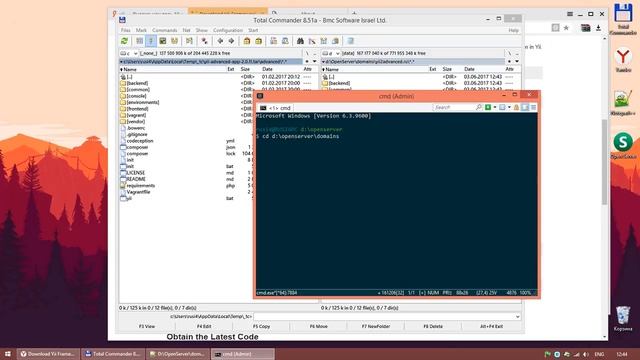This screenshot has width=640, height=360.
Task: Select the [console] folder in left panel
Action: point(136,96)
